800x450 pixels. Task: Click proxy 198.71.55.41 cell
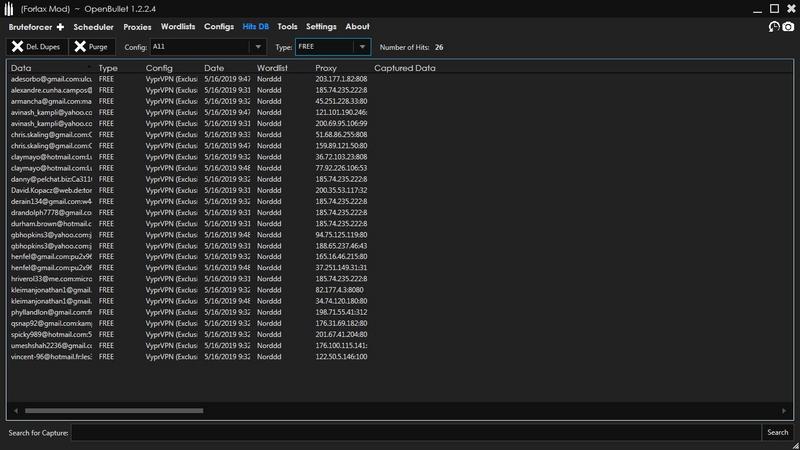[341, 312]
